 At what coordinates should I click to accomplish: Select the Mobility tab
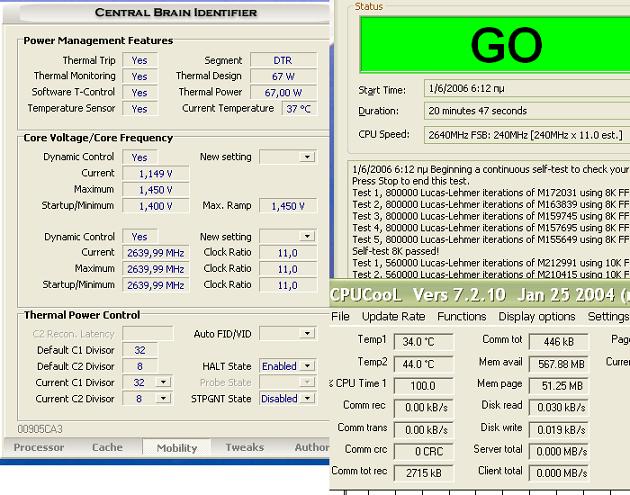pyautogui.click(x=177, y=448)
